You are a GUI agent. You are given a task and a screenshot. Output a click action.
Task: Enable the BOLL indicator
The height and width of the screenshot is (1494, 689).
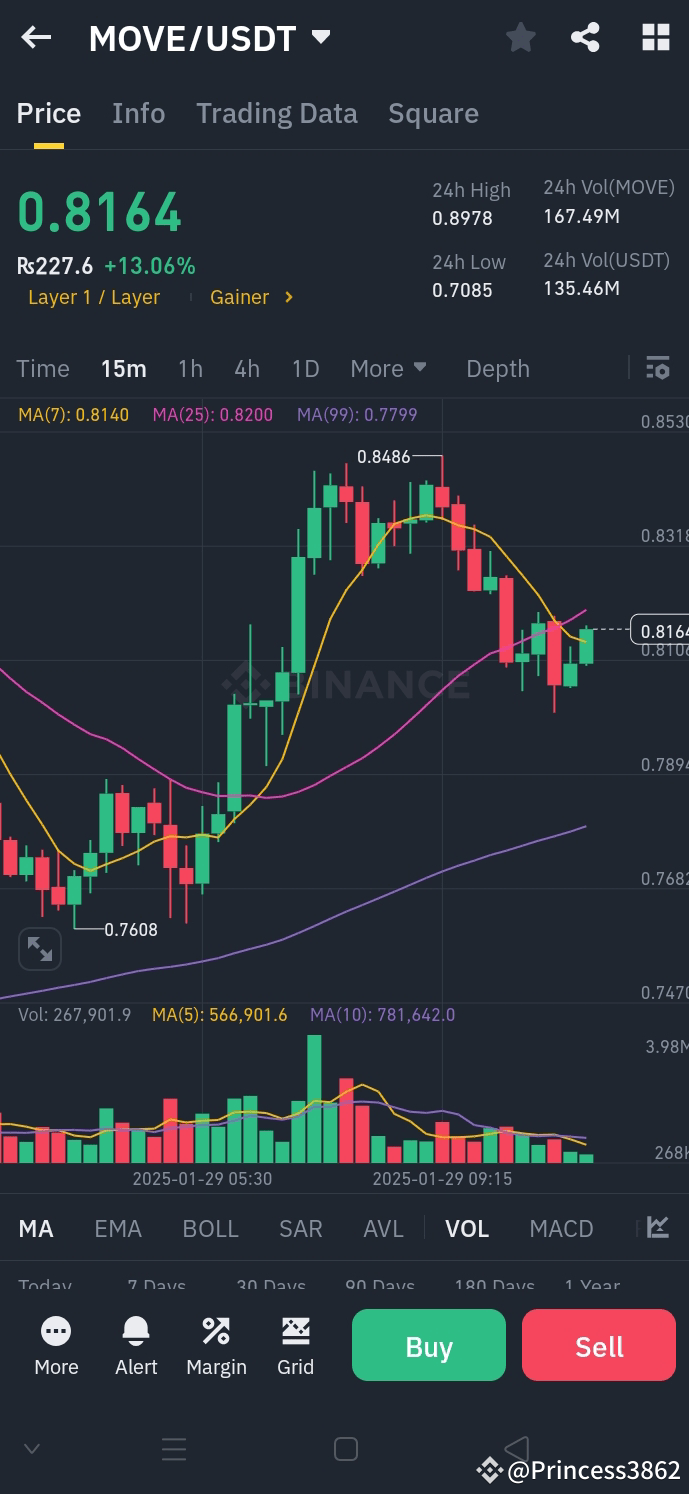tap(210, 1227)
